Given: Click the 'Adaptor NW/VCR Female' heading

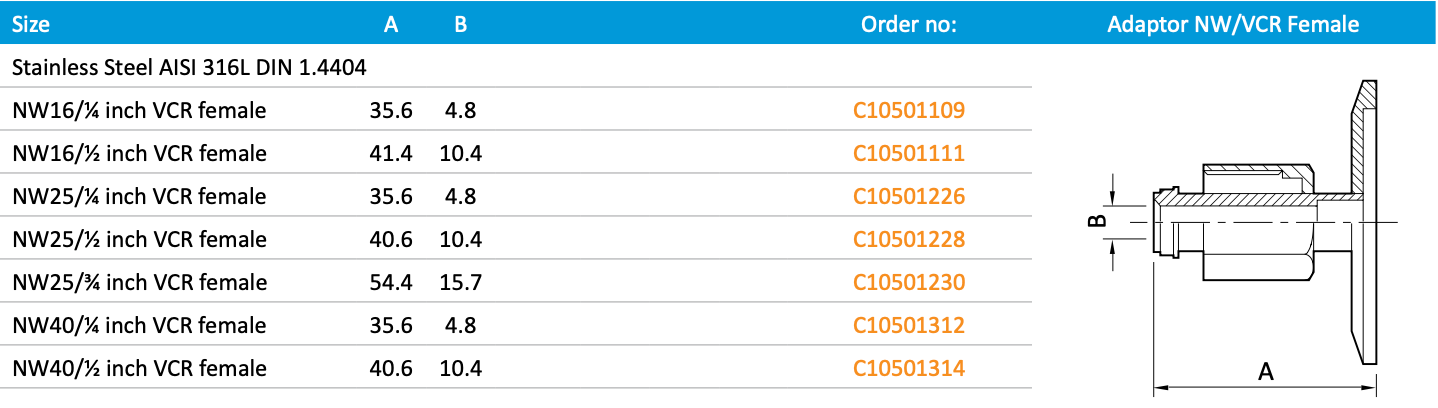Looking at the screenshot, I should pos(1232,24).
